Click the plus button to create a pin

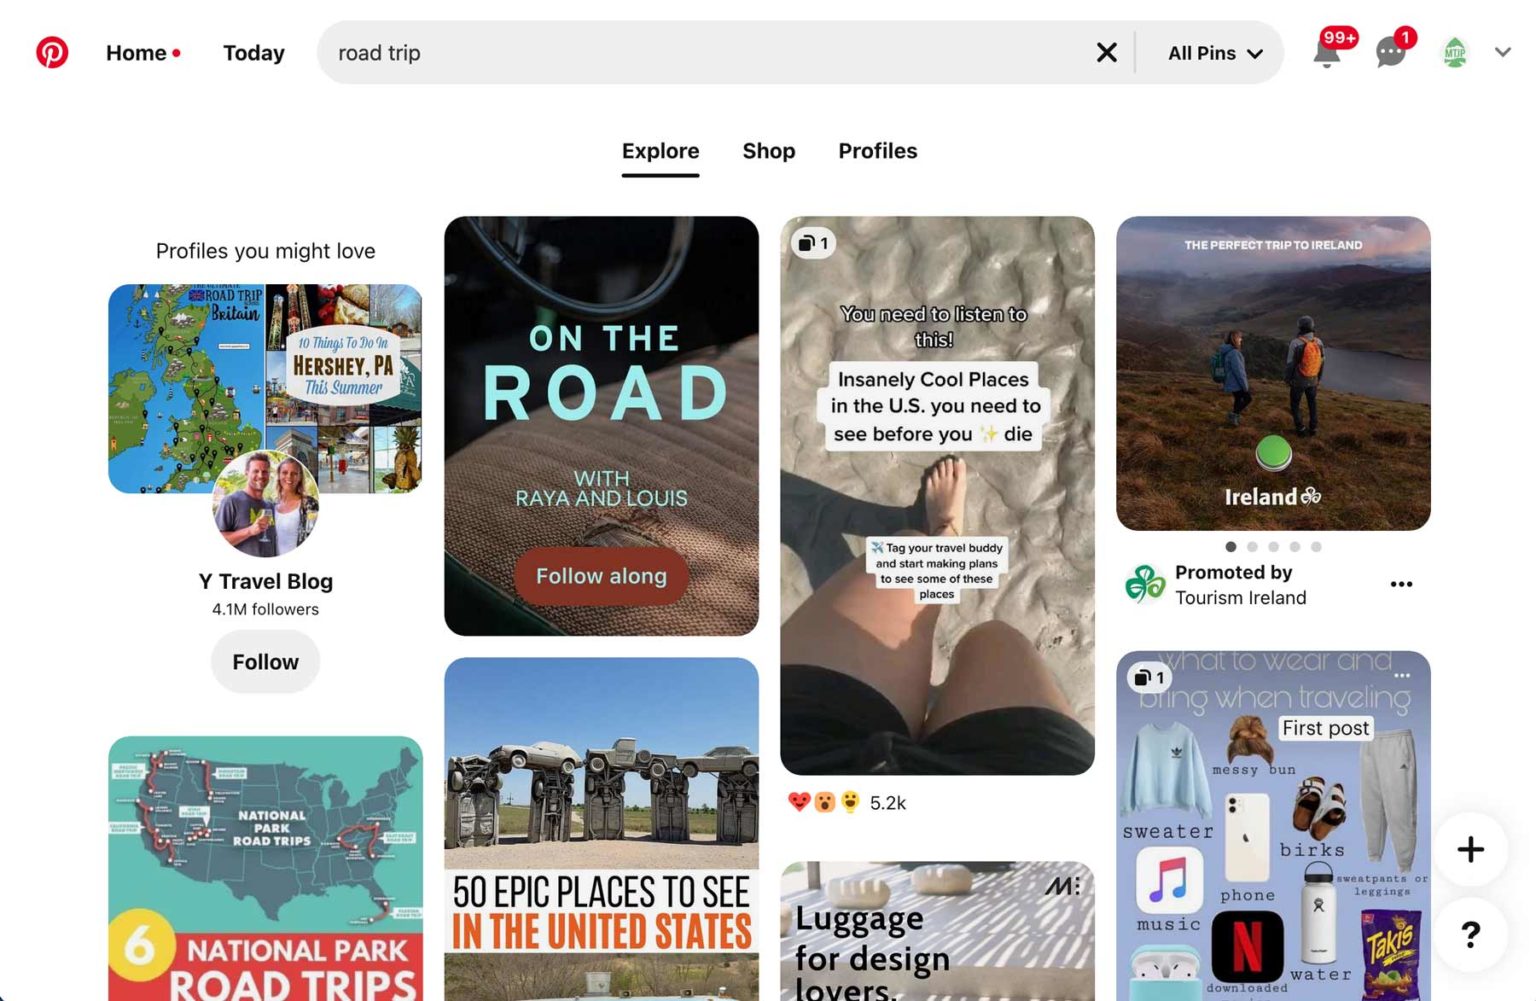point(1470,850)
